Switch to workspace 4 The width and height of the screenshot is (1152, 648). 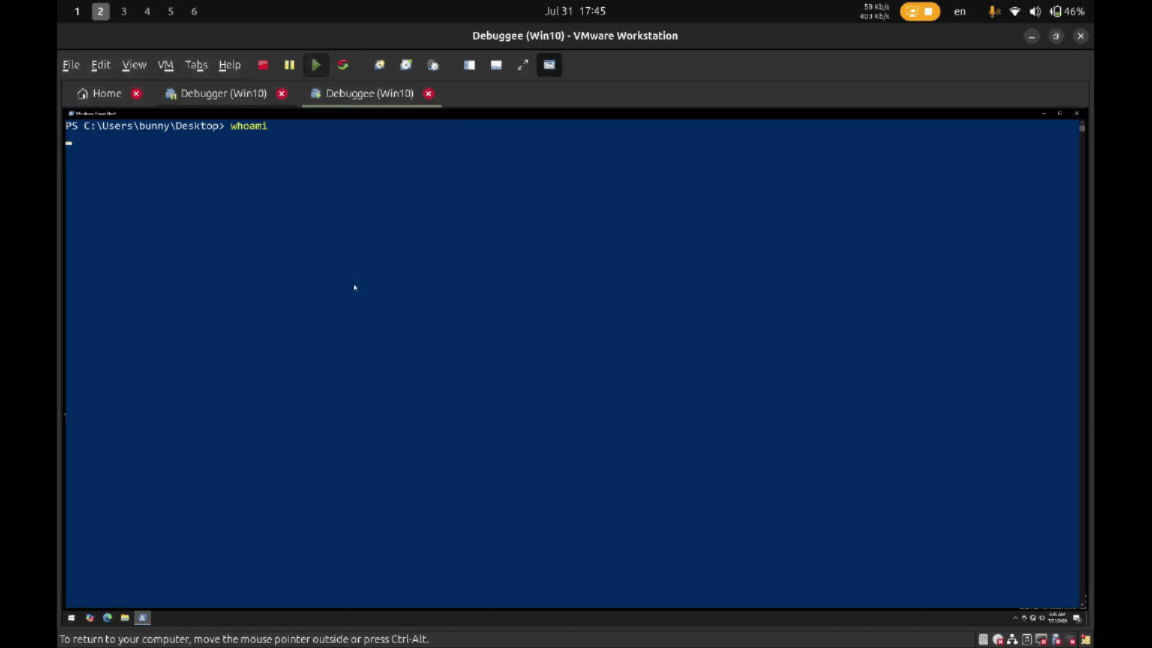[x=148, y=11]
